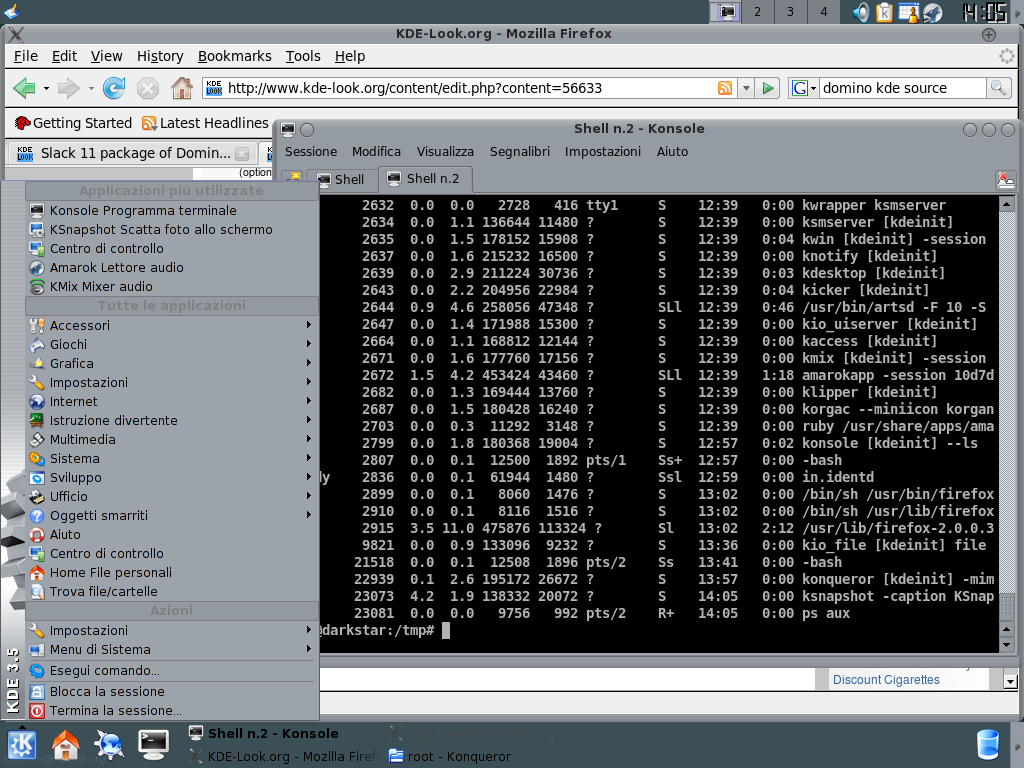Open Firefox Tools menu

click(303, 56)
